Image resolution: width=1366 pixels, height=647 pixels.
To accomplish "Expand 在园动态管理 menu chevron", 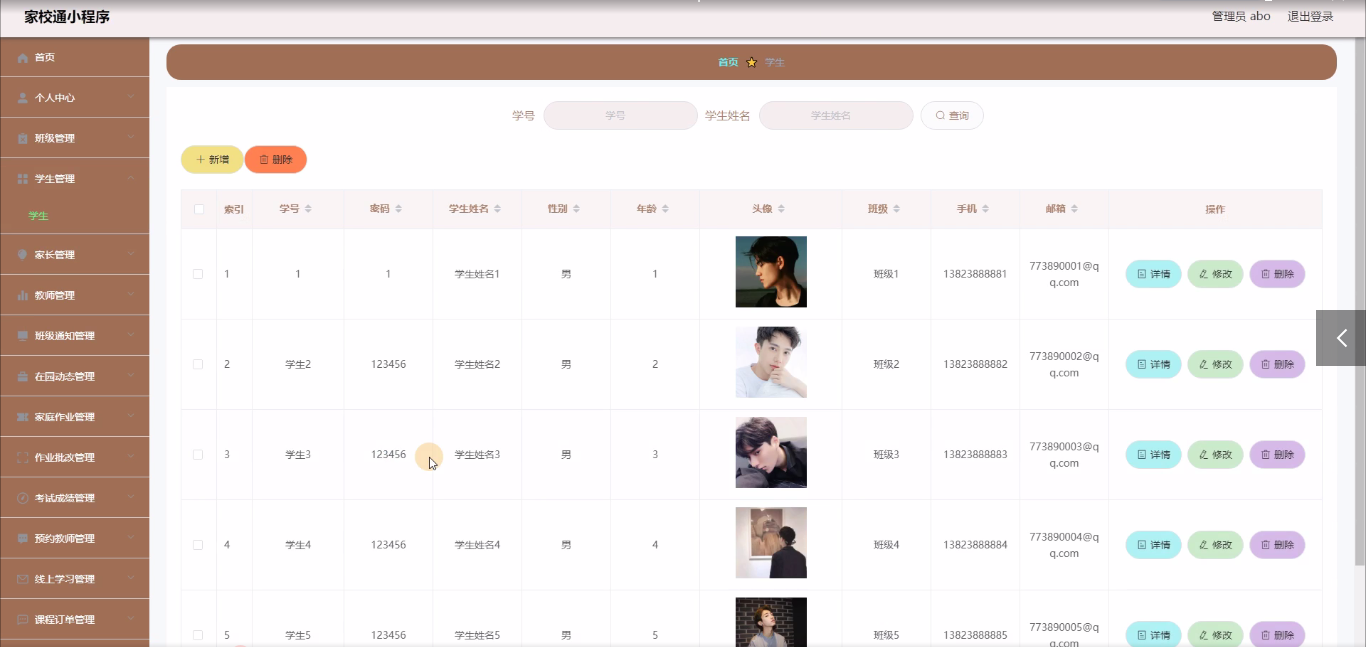I will (131, 376).
